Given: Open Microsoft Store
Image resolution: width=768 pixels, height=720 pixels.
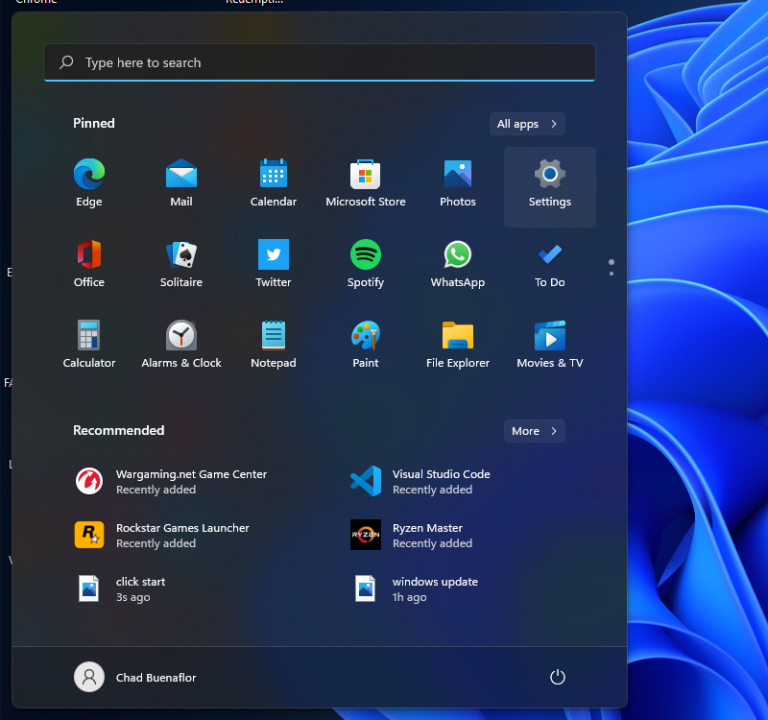Looking at the screenshot, I should [x=365, y=183].
